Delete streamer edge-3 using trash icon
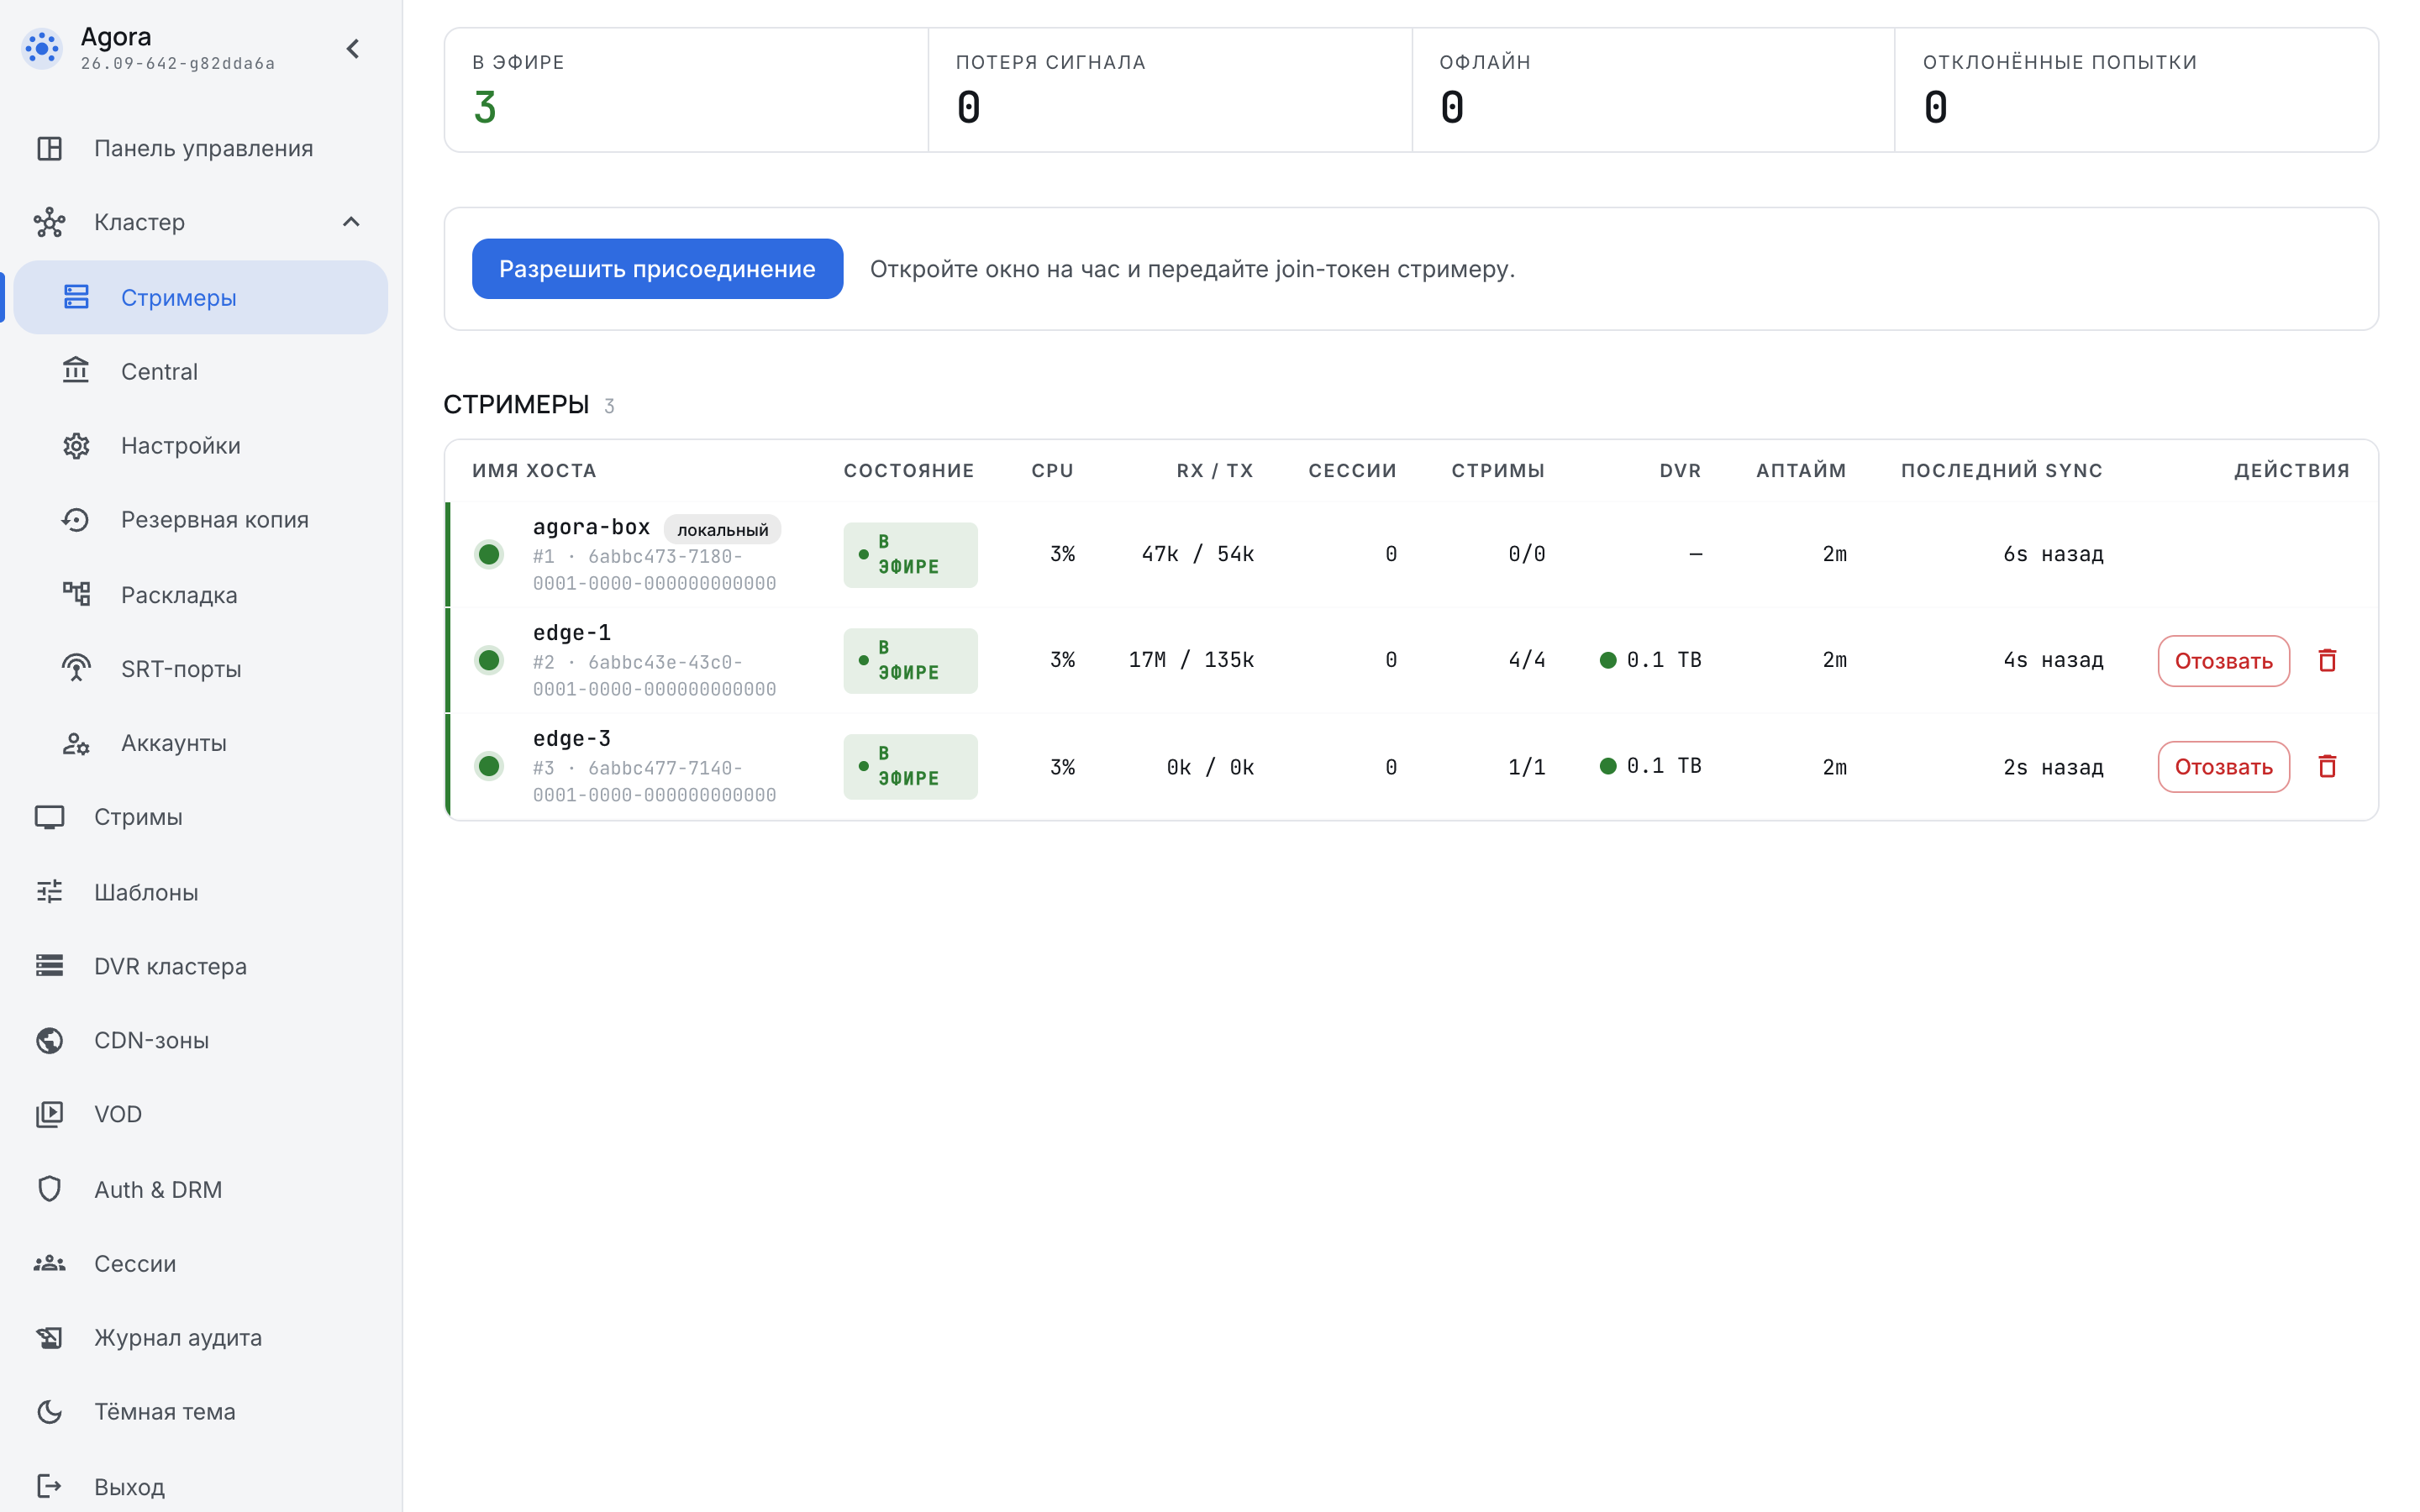Screen dimensions: 2420x1512 click(x=2327, y=766)
